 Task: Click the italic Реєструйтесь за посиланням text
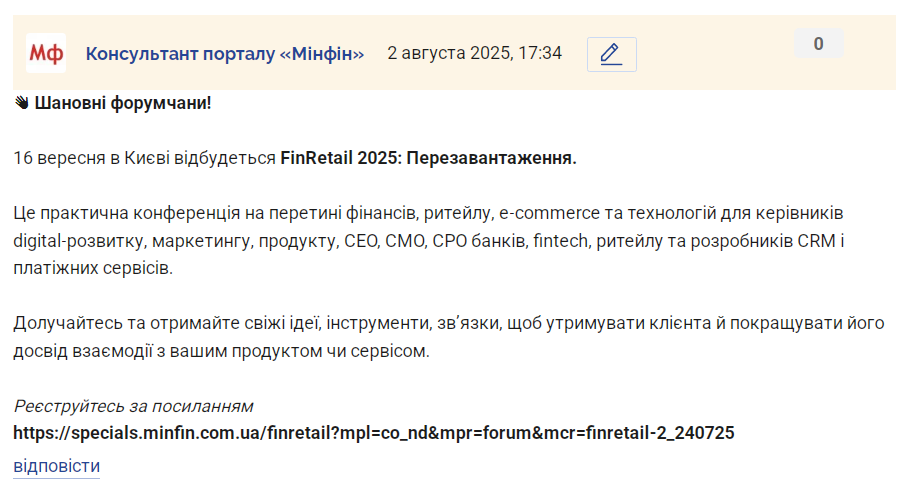coord(133,406)
